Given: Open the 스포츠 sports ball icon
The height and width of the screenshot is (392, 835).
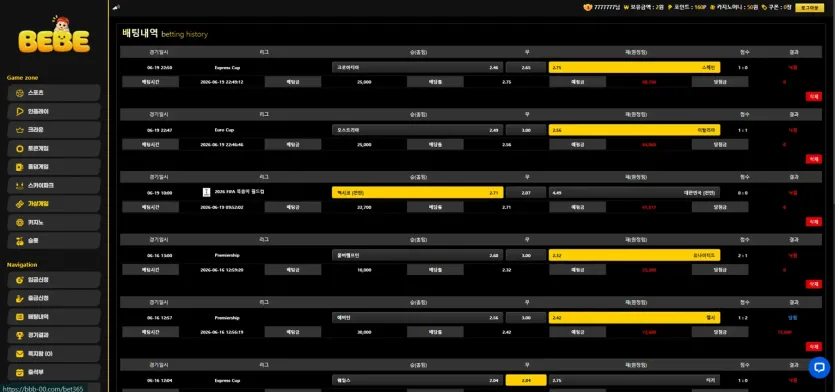Looking at the screenshot, I should [20, 93].
